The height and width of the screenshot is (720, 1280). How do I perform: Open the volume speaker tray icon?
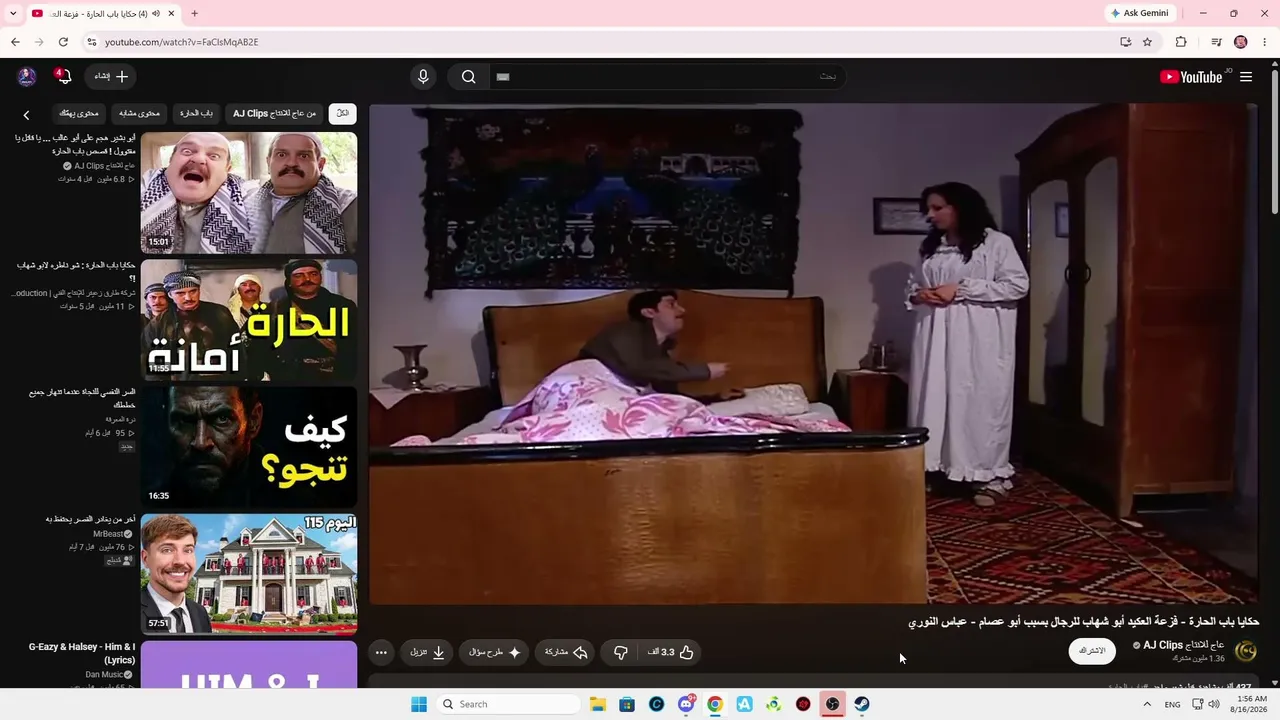1214,704
